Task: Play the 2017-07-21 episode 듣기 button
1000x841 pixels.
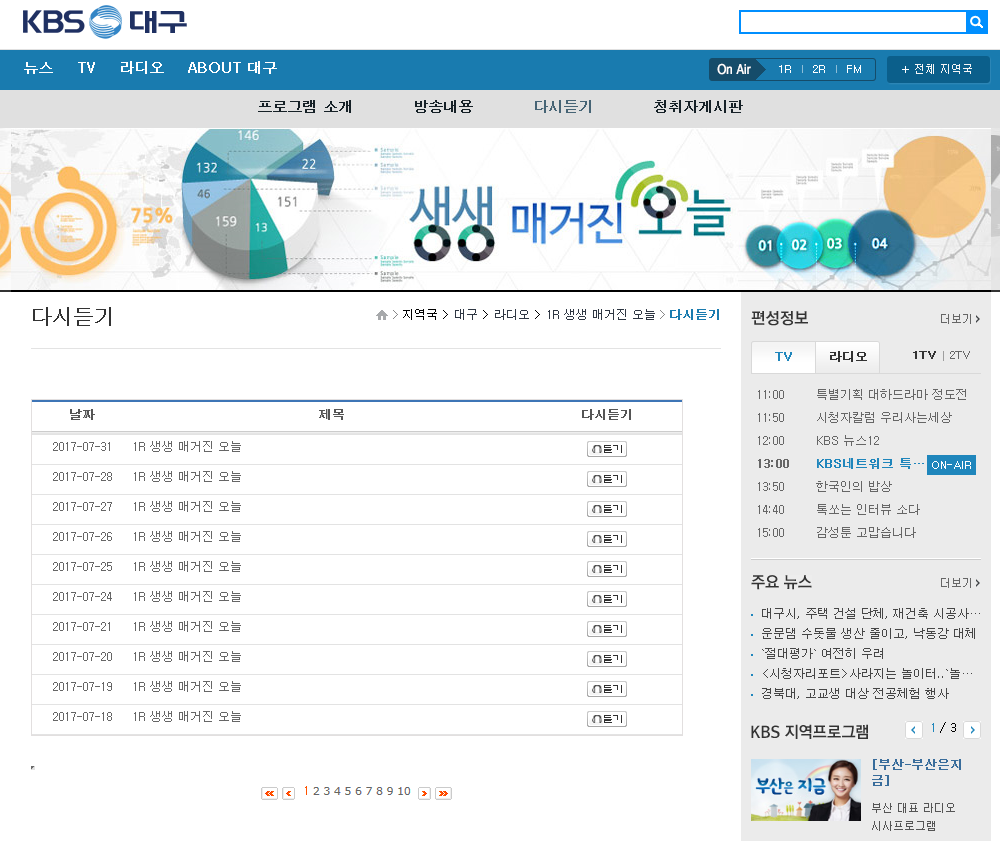Action: 607,629
